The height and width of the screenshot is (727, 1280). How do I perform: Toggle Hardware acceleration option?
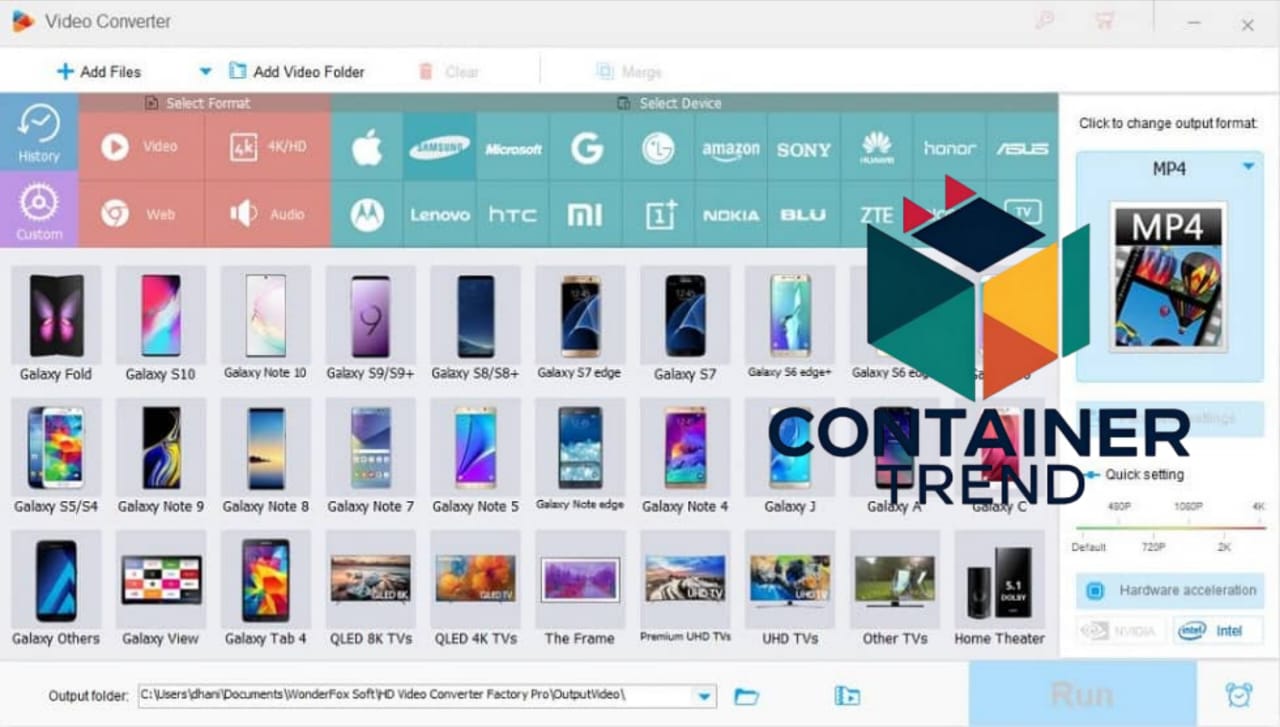pyautogui.click(x=1170, y=590)
